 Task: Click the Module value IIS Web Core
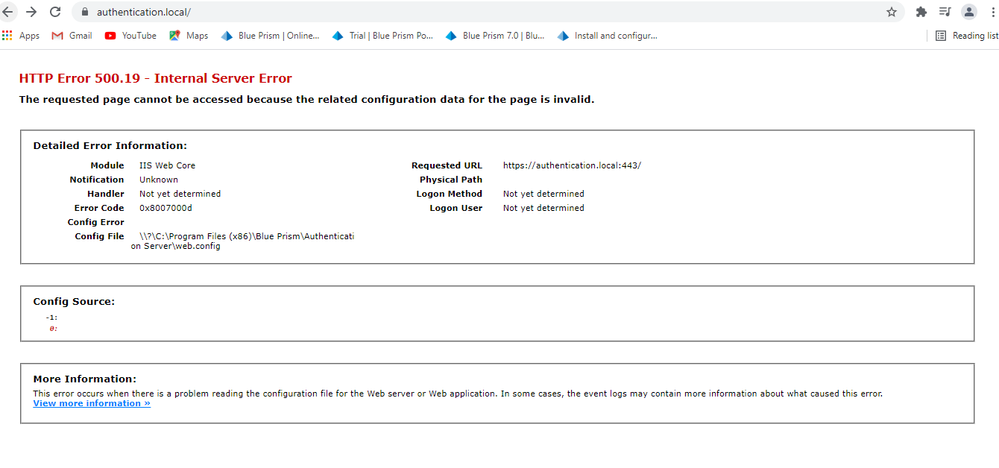[168, 166]
